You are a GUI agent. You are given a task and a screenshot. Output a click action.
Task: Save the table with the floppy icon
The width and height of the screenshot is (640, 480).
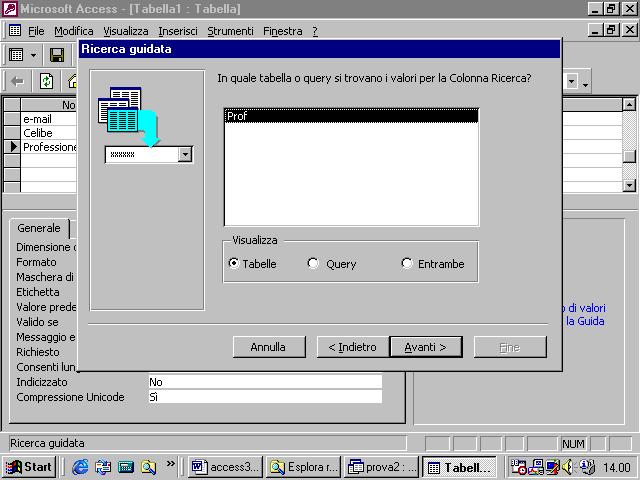tap(57, 55)
